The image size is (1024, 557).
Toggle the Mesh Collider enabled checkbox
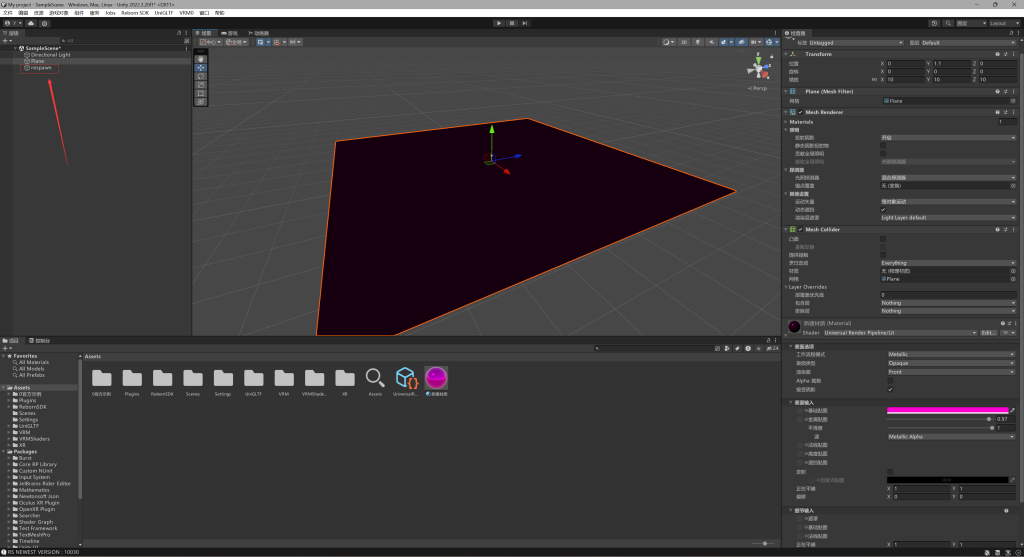(800, 229)
